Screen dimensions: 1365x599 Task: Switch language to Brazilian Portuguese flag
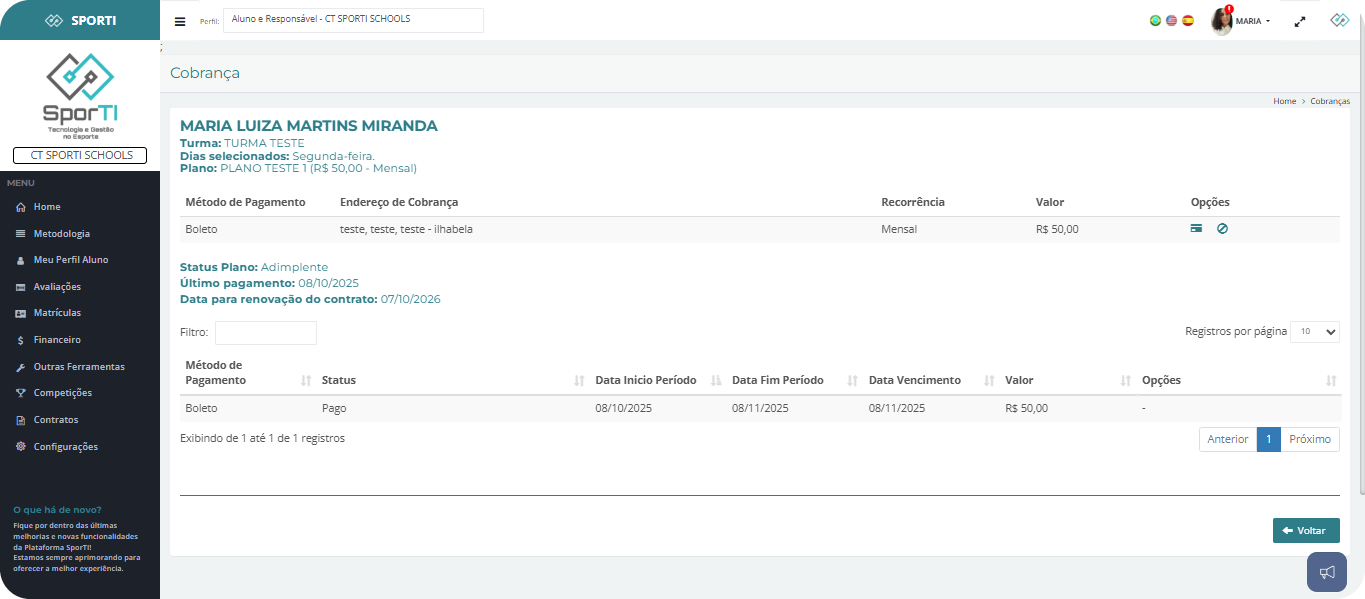pyautogui.click(x=1155, y=20)
